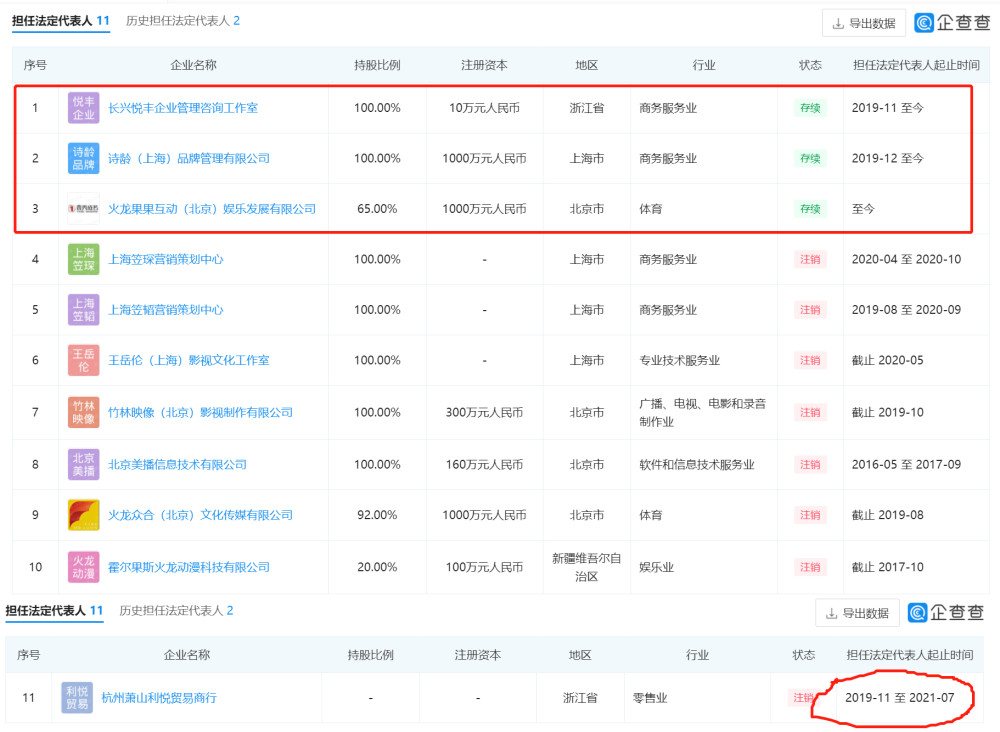Click 注销 status tag for 上海笠琛
This screenshot has height=732, width=1000.
coord(810,260)
